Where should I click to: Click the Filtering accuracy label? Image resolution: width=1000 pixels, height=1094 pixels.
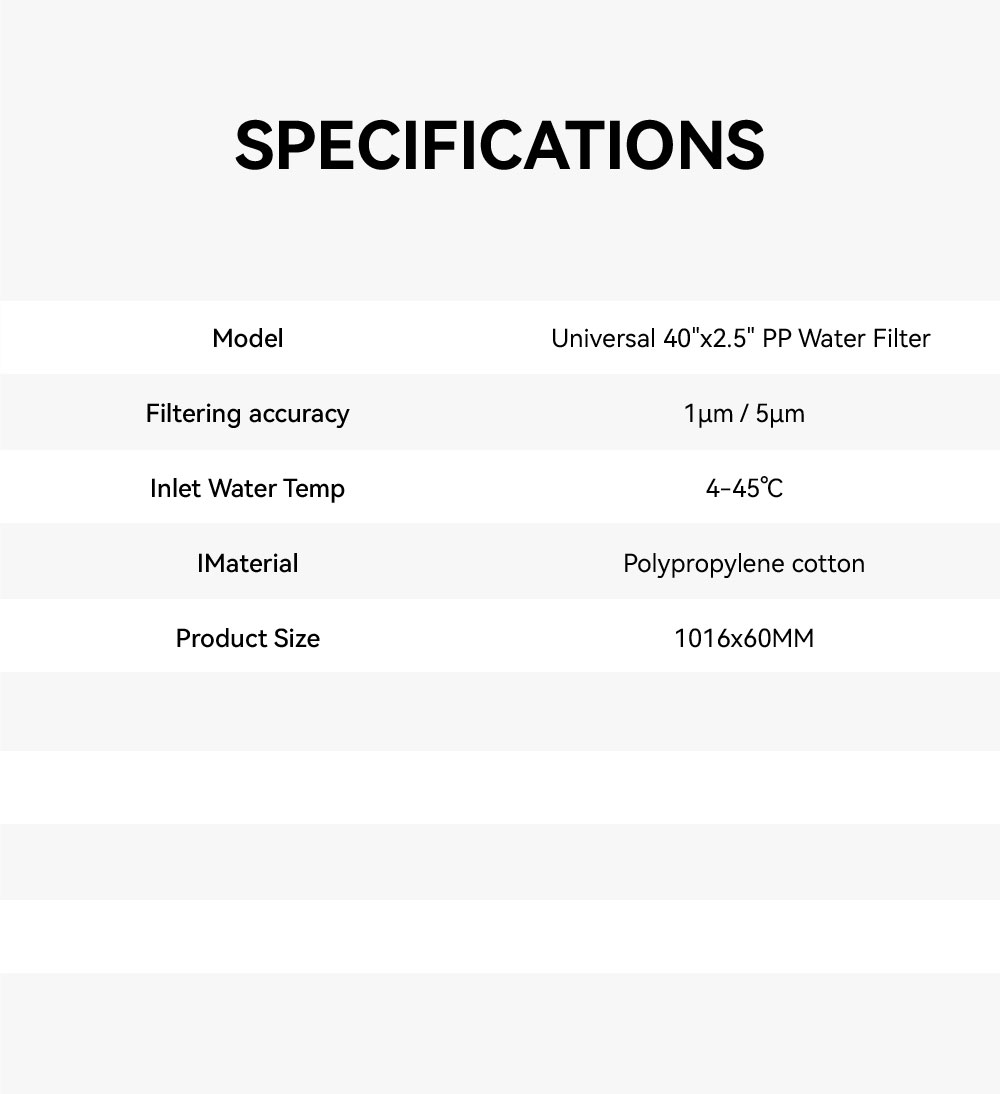click(x=248, y=413)
